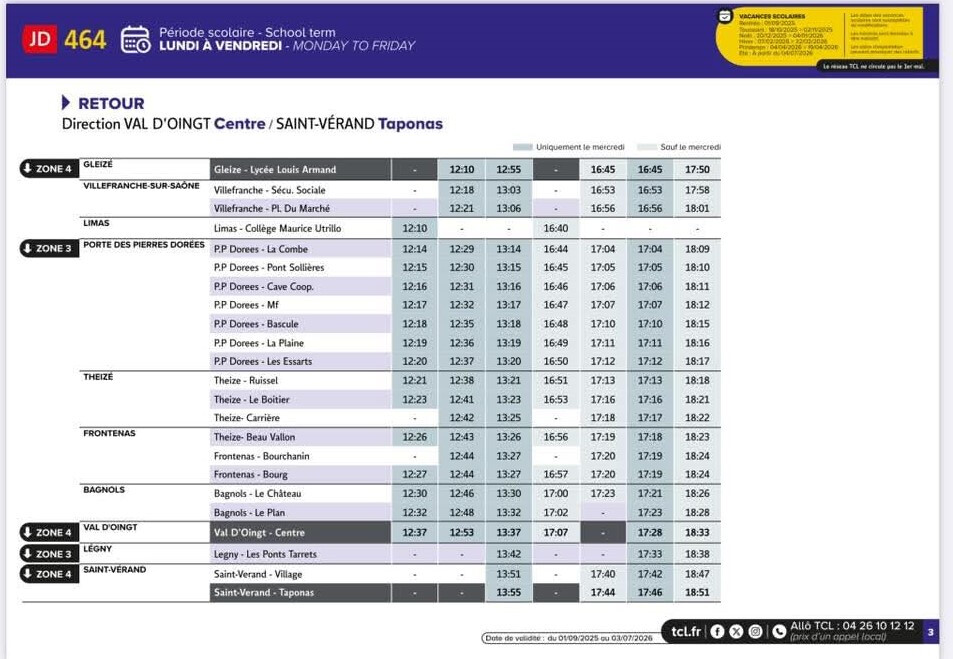The image size is (953, 659).
Task: Click the ZONE 4 badge beside Saint-Vérand
Action: coord(49,574)
